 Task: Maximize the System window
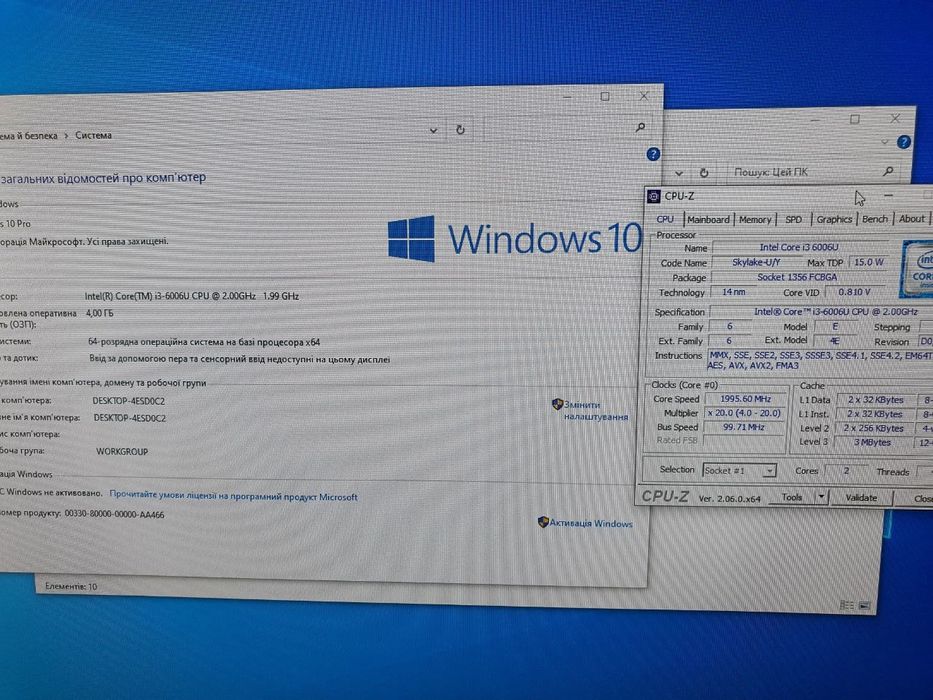coord(605,96)
